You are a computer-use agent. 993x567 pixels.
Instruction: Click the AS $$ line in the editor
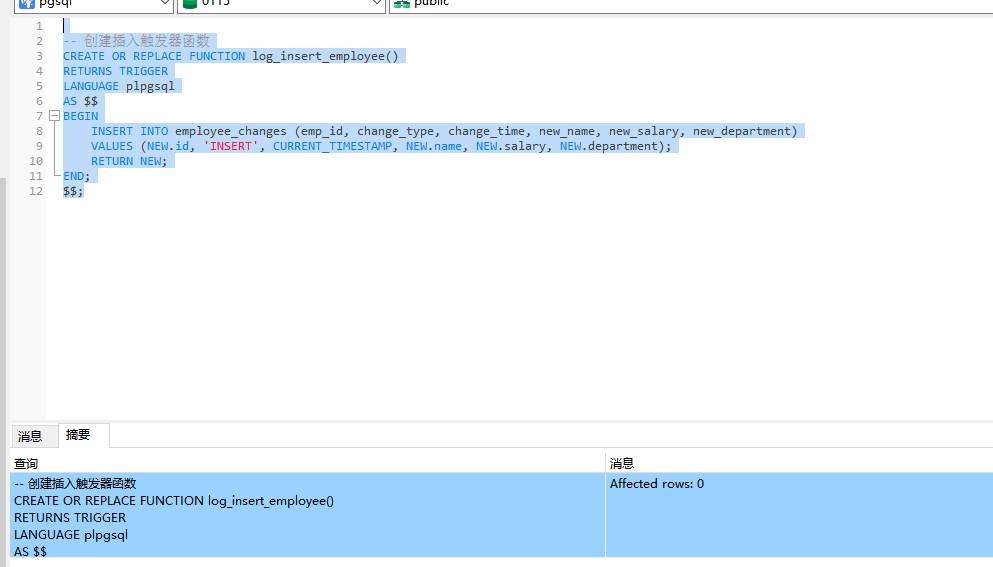(80, 101)
